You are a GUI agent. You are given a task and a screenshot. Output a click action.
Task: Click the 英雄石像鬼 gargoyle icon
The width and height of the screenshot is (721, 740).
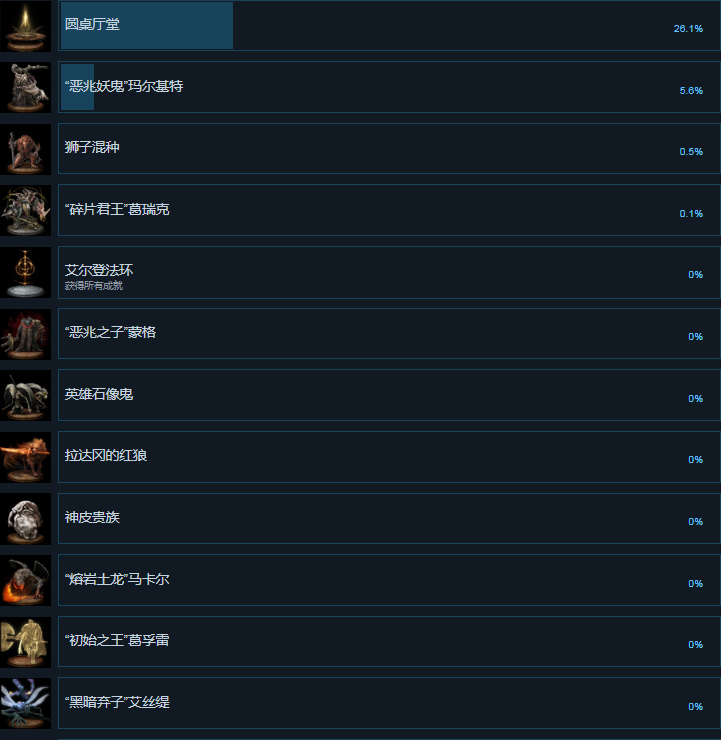click(25, 395)
